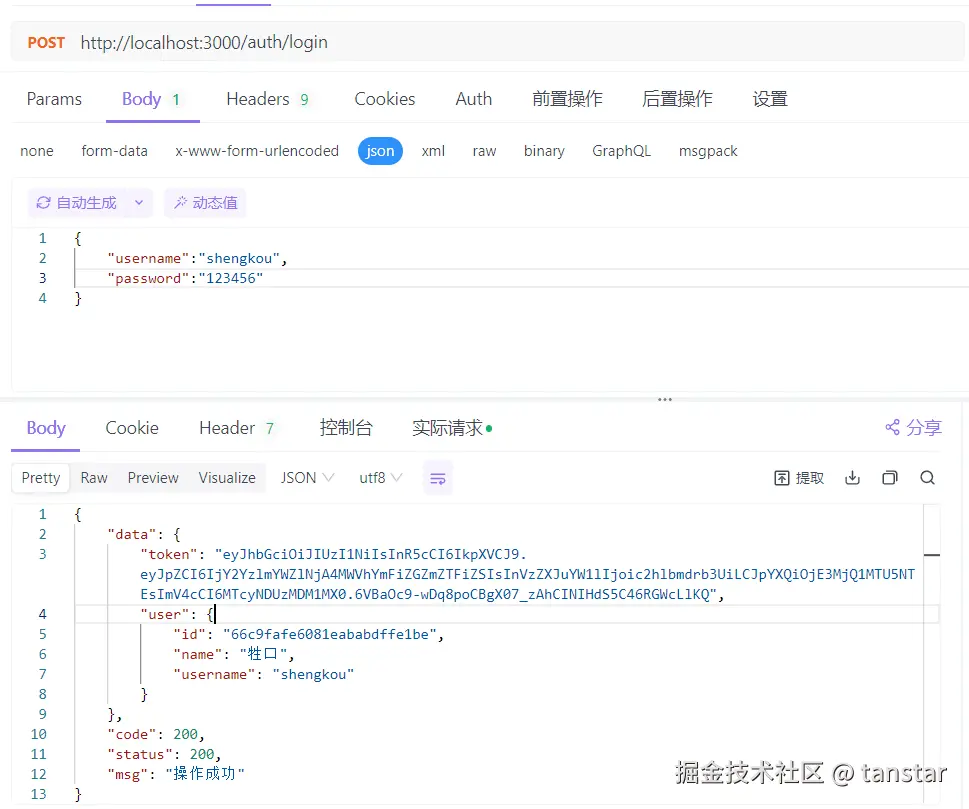Select the form-data body type
This screenshot has height=809, width=969.
pyautogui.click(x=114, y=151)
